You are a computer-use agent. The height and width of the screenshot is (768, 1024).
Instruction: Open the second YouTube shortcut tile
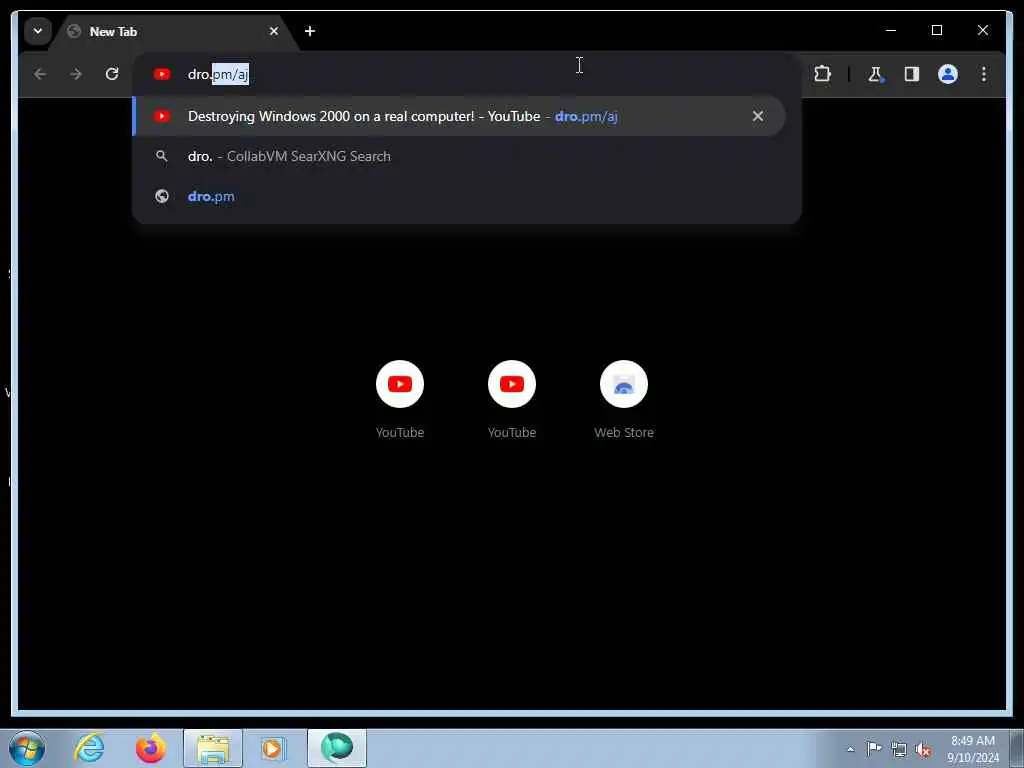[511, 399]
